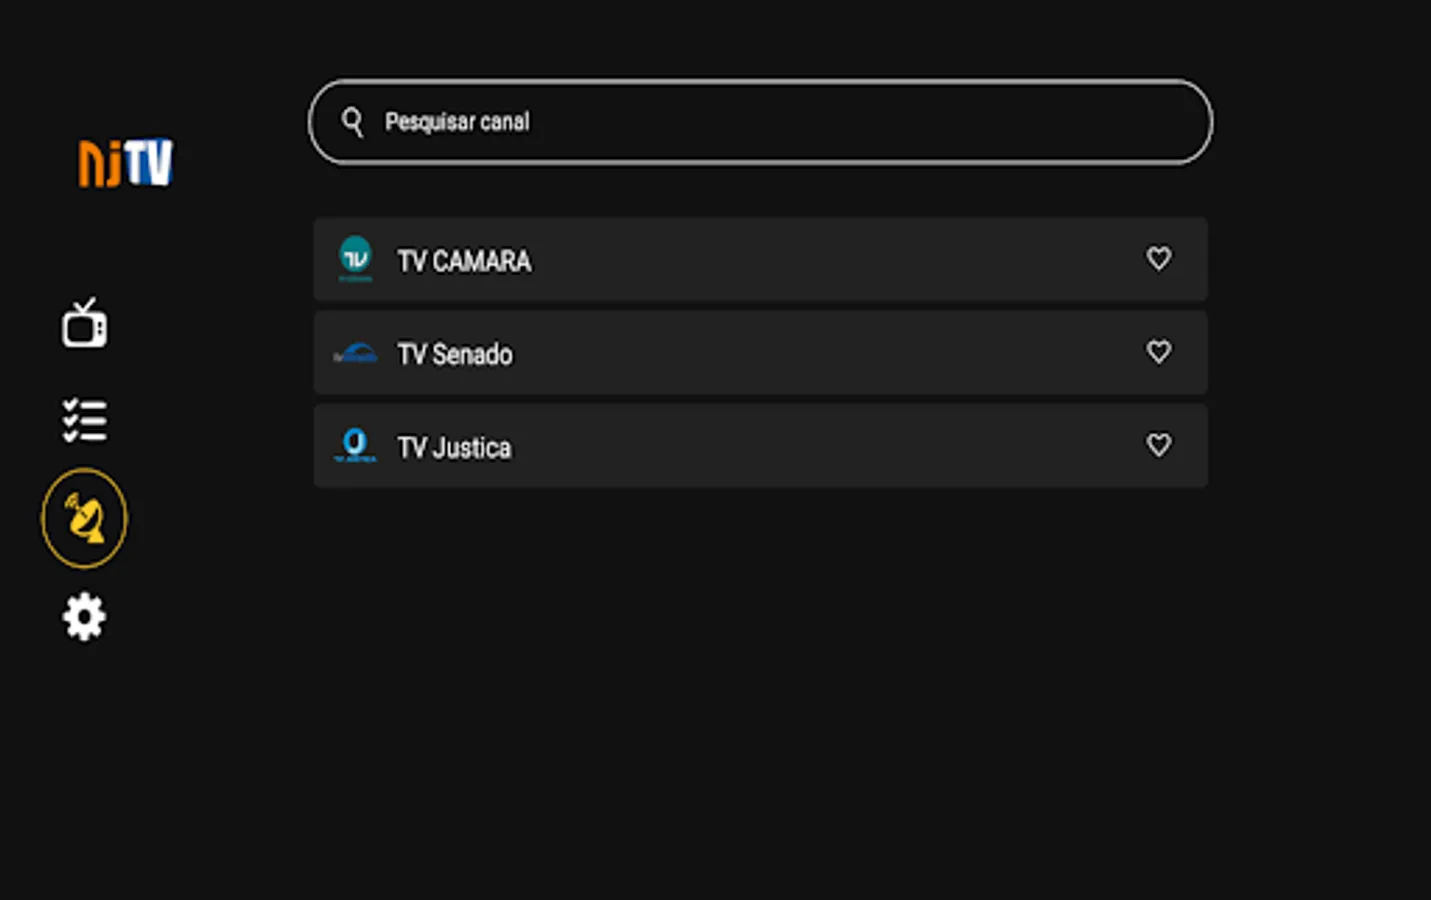Image resolution: width=1431 pixels, height=900 pixels.
Task: Select the TV Justica list row background
Action: click(x=800, y=446)
